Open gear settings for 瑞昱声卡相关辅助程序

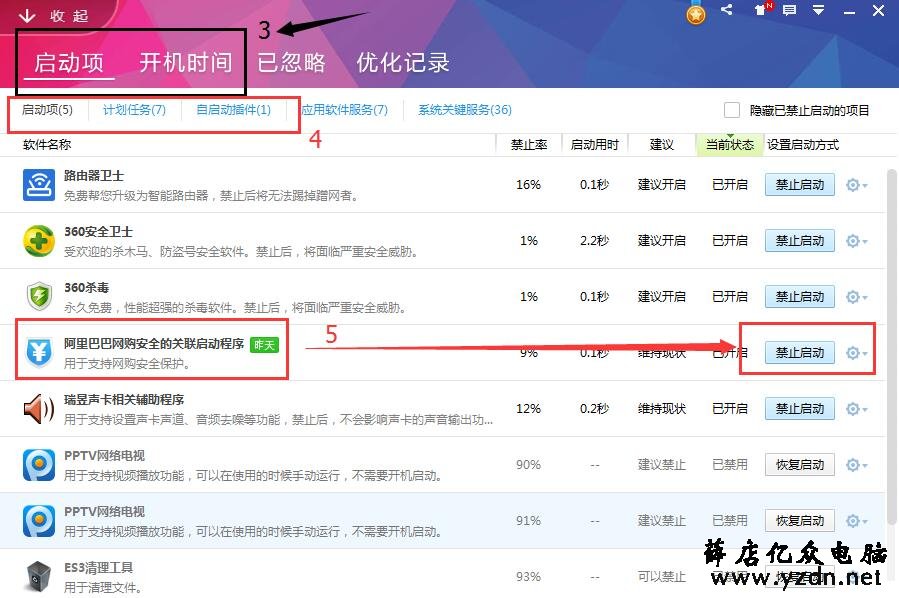[x=857, y=409]
